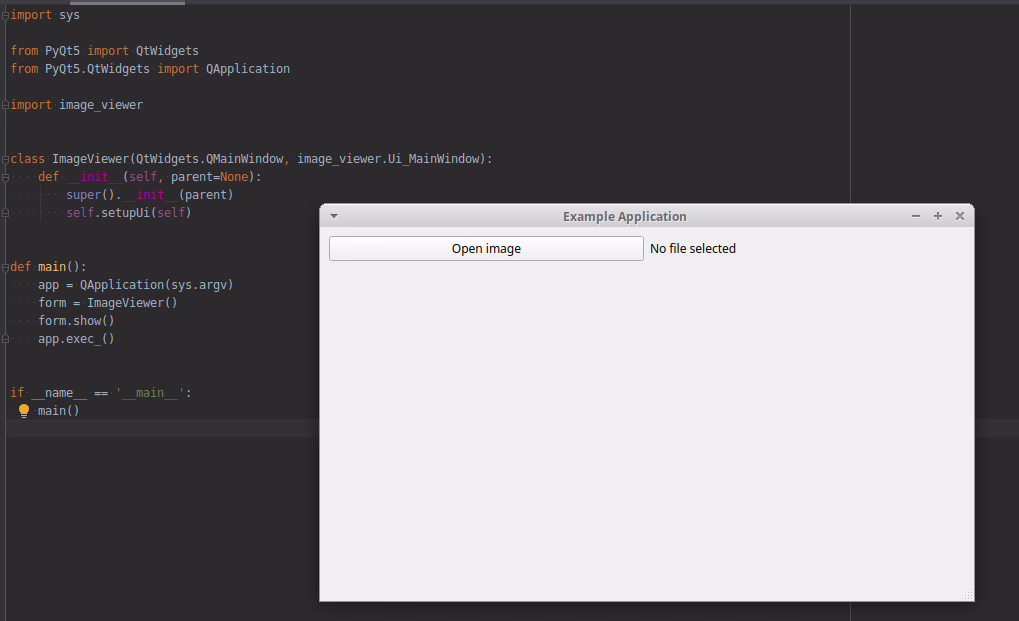Viewport: 1019px width, 621px height.
Task: Collapse the __init__ method fold marker
Action: (x=5, y=177)
